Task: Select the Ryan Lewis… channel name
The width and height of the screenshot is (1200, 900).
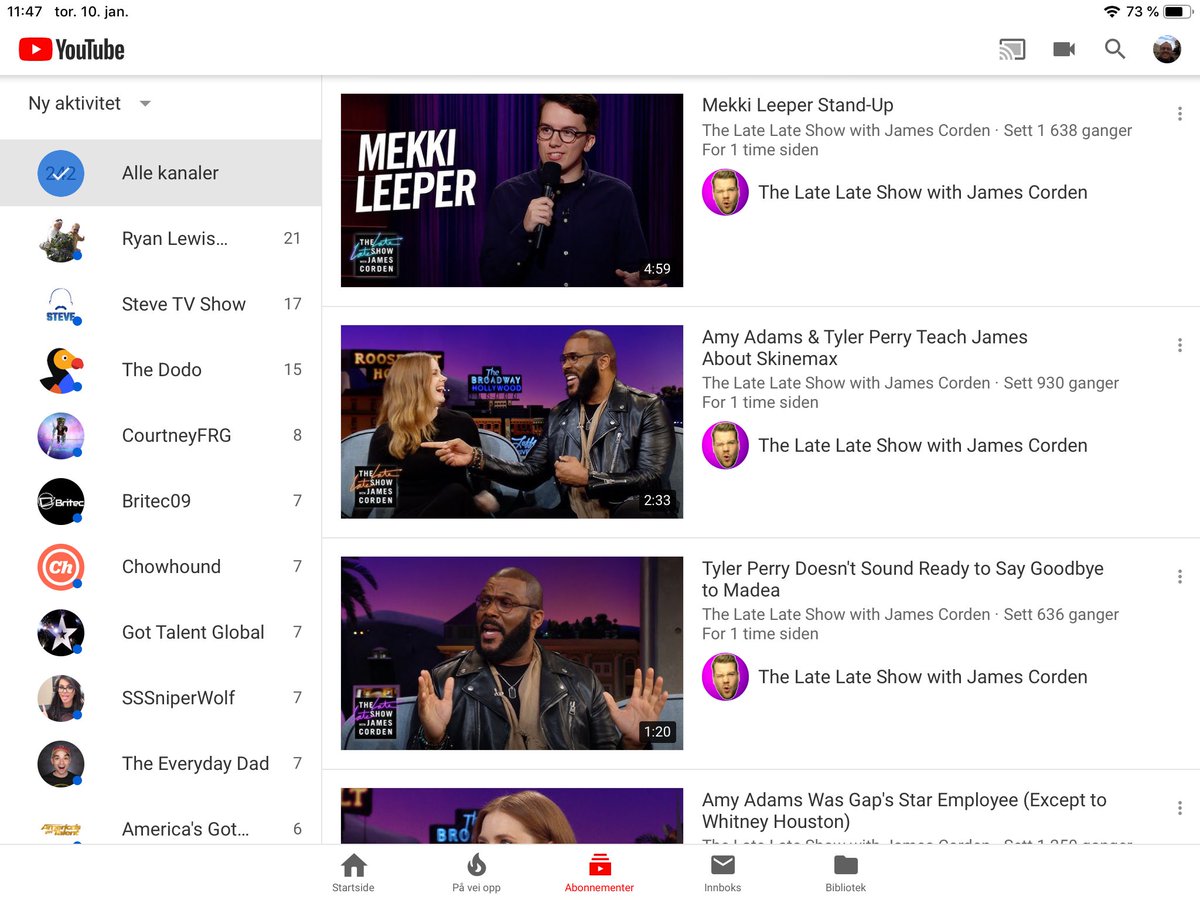Action: point(175,238)
